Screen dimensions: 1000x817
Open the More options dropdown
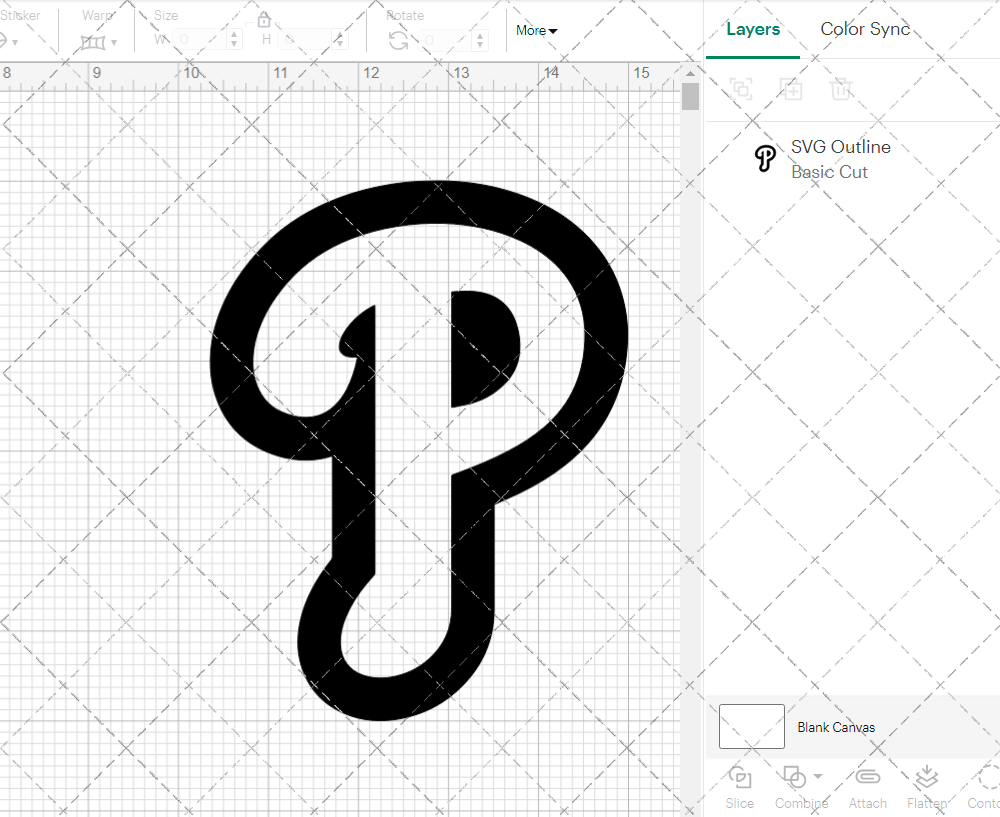[x=536, y=31]
